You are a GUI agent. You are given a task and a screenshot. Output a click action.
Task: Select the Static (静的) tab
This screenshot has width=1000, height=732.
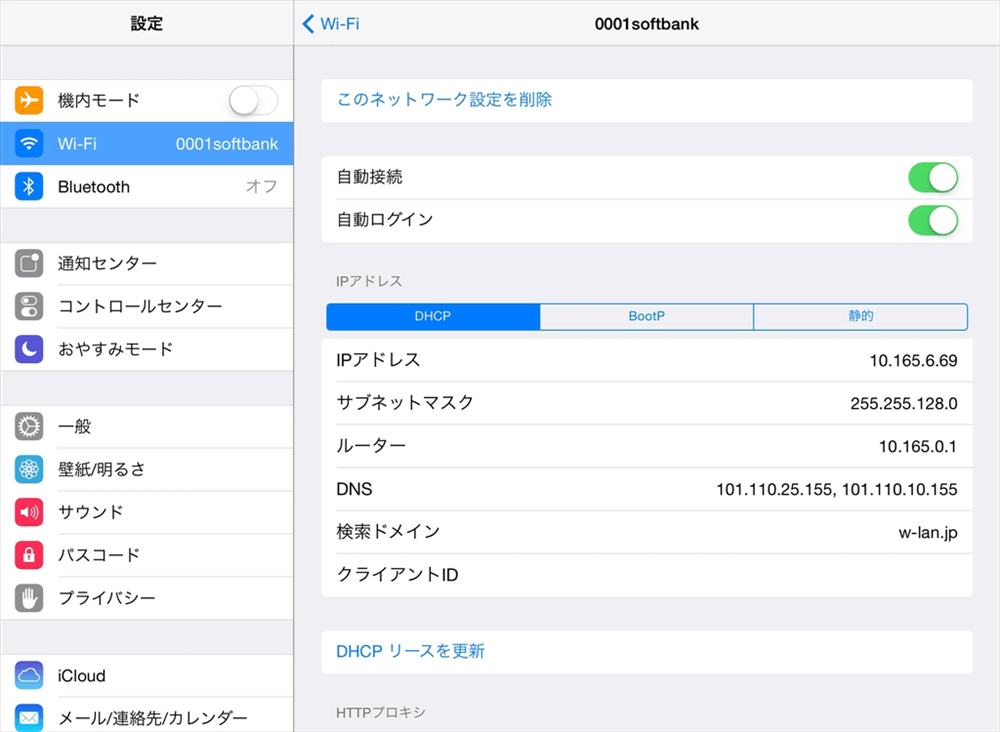(860, 316)
